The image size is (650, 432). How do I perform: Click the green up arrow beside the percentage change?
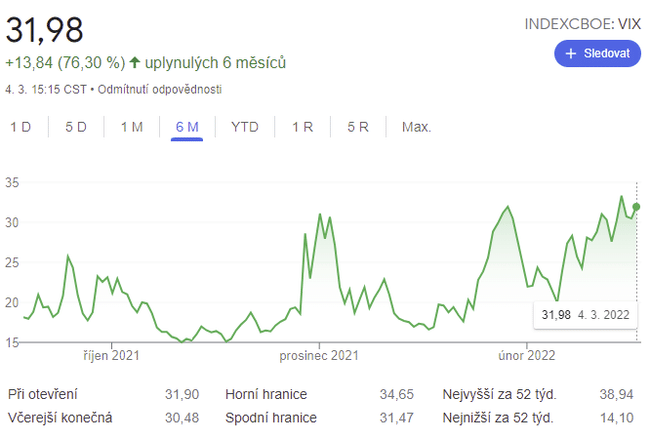[135, 63]
